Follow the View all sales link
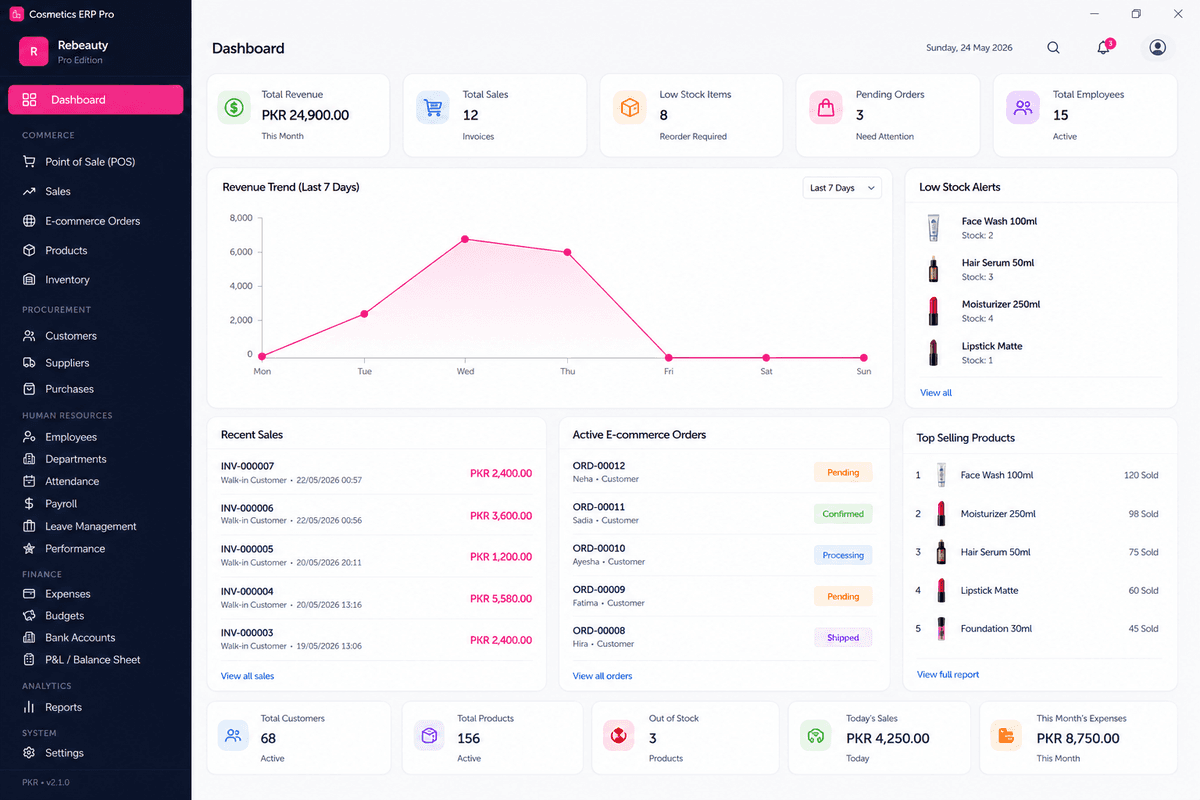This screenshot has height=800, width=1200. tap(247, 676)
